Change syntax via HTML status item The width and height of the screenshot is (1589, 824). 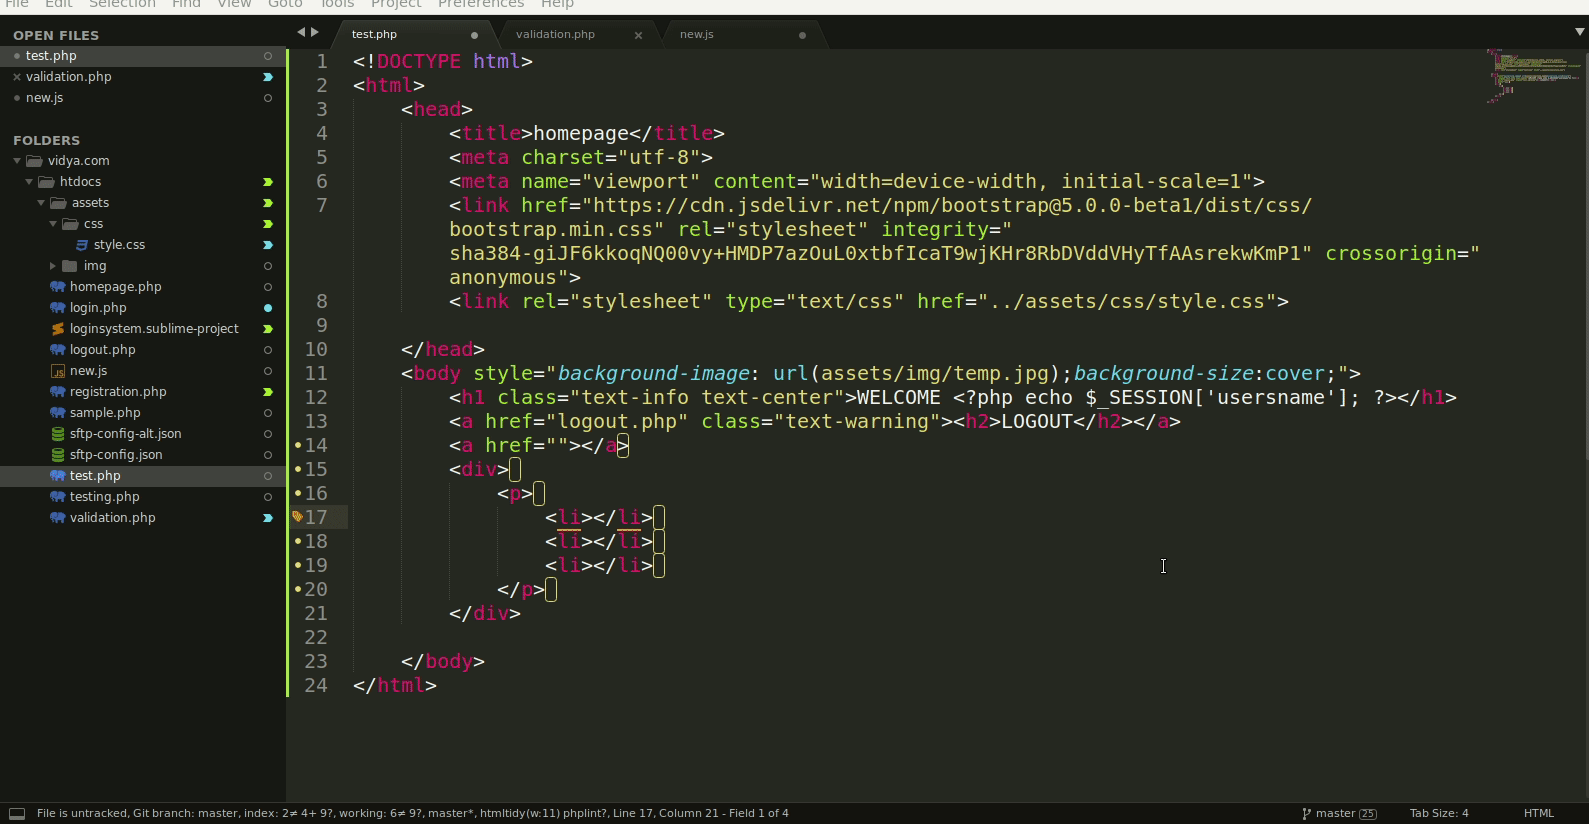point(1538,814)
